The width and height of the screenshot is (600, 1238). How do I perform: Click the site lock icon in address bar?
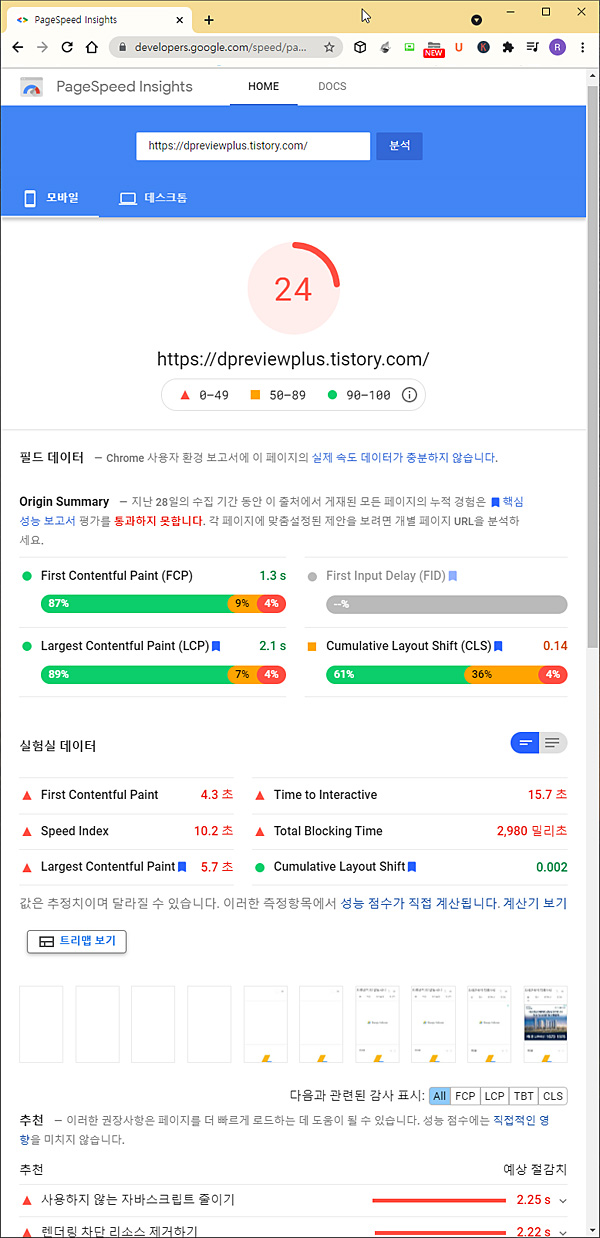[121, 47]
